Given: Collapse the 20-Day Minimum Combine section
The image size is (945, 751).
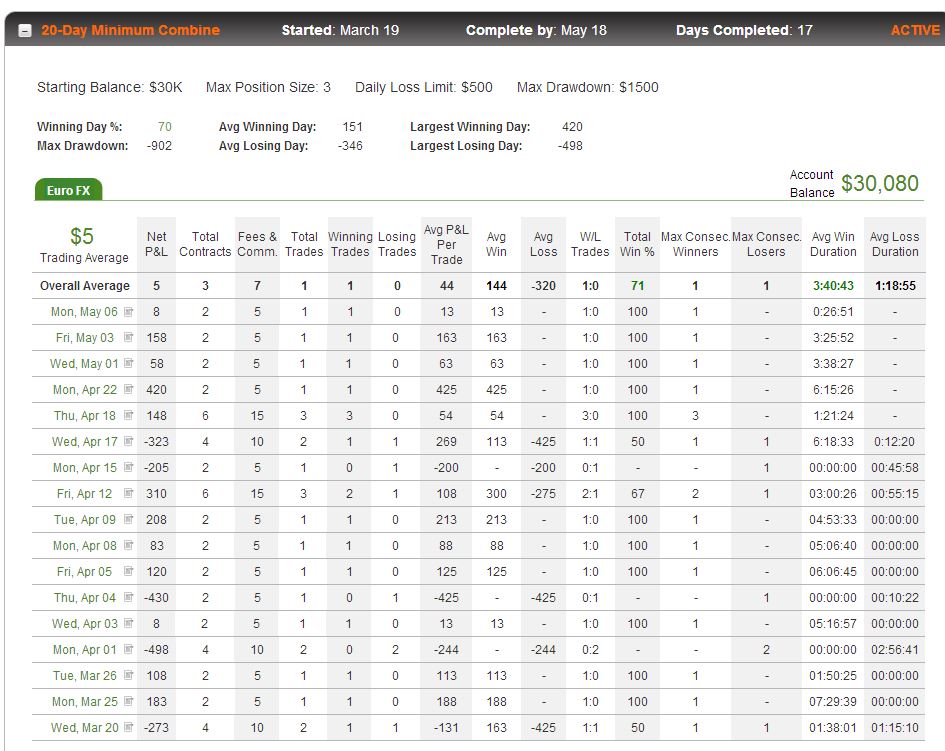Looking at the screenshot, I should [25, 31].
